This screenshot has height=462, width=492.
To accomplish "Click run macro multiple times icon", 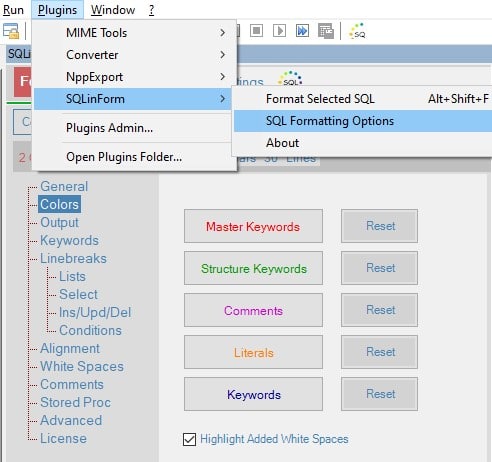I will point(302,31).
